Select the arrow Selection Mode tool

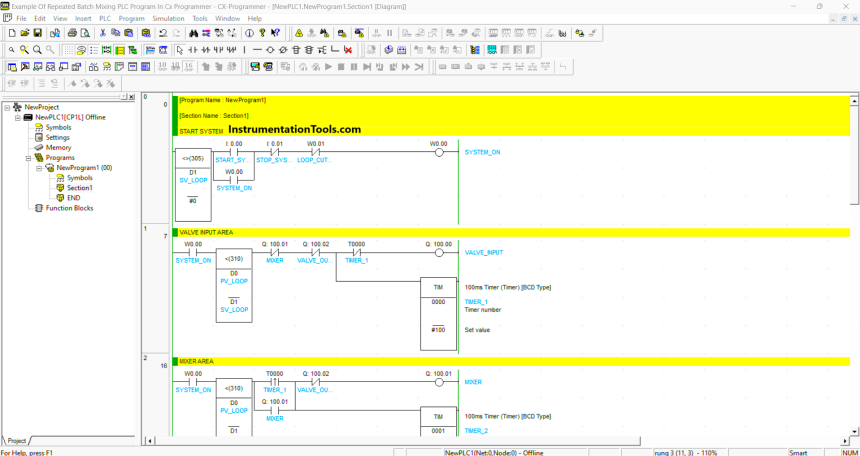click(179, 50)
